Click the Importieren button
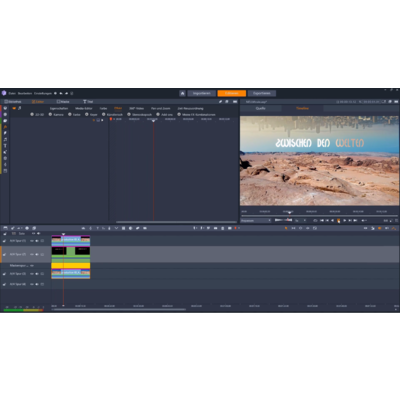Image resolution: width=400 pixels, height=400 pixels. (201, 93)
